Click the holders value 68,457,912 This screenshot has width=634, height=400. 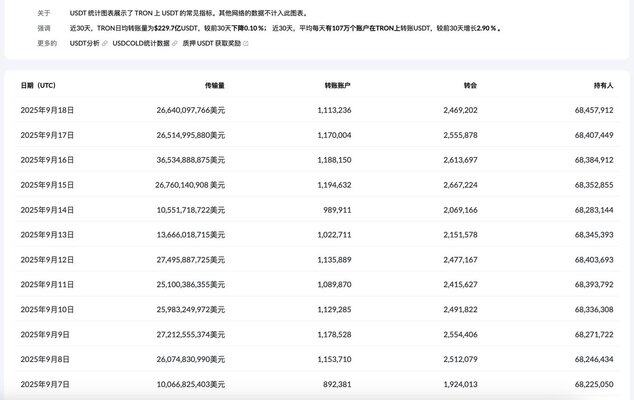click(x=594, y=110)
